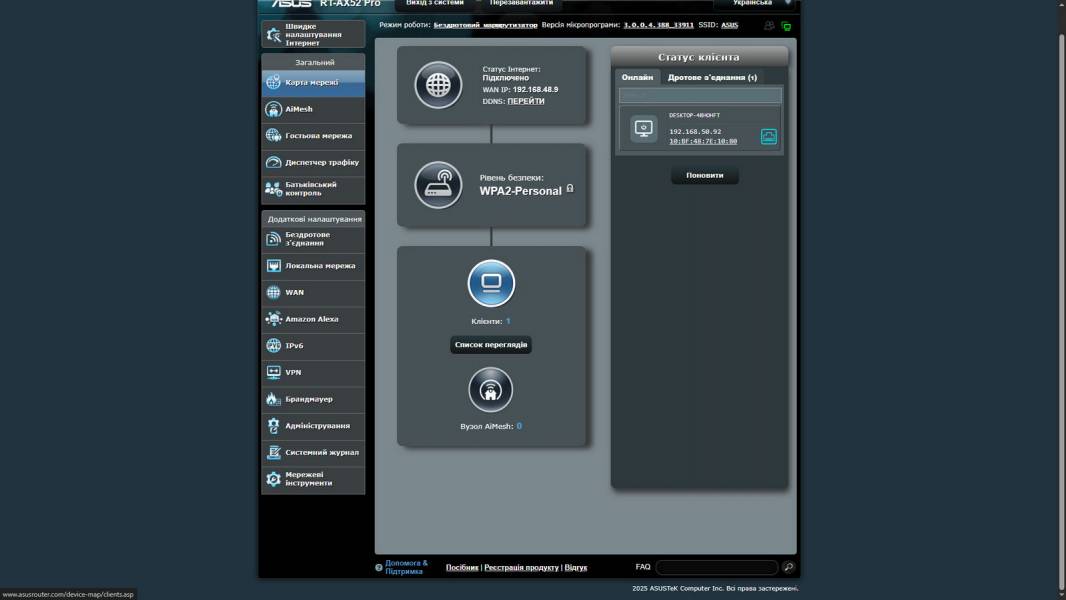Go to the VPN menu item
1066x600 pixels.
(x=313, y=372)
